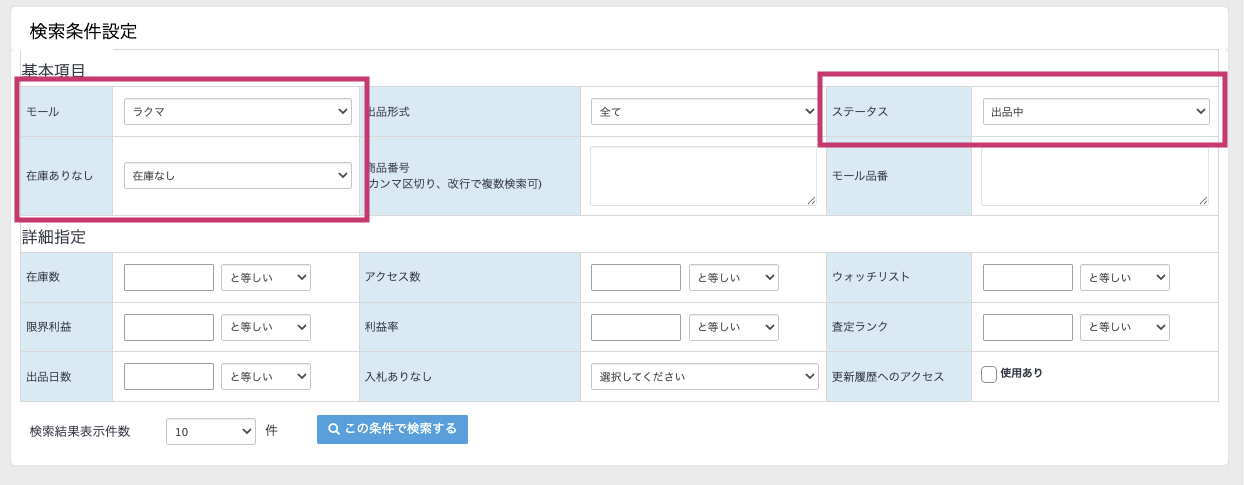The image size is (1244, 485).
Task: Expand the 査定ランク comparison operator dropdown
Action: click(1124, 327)
